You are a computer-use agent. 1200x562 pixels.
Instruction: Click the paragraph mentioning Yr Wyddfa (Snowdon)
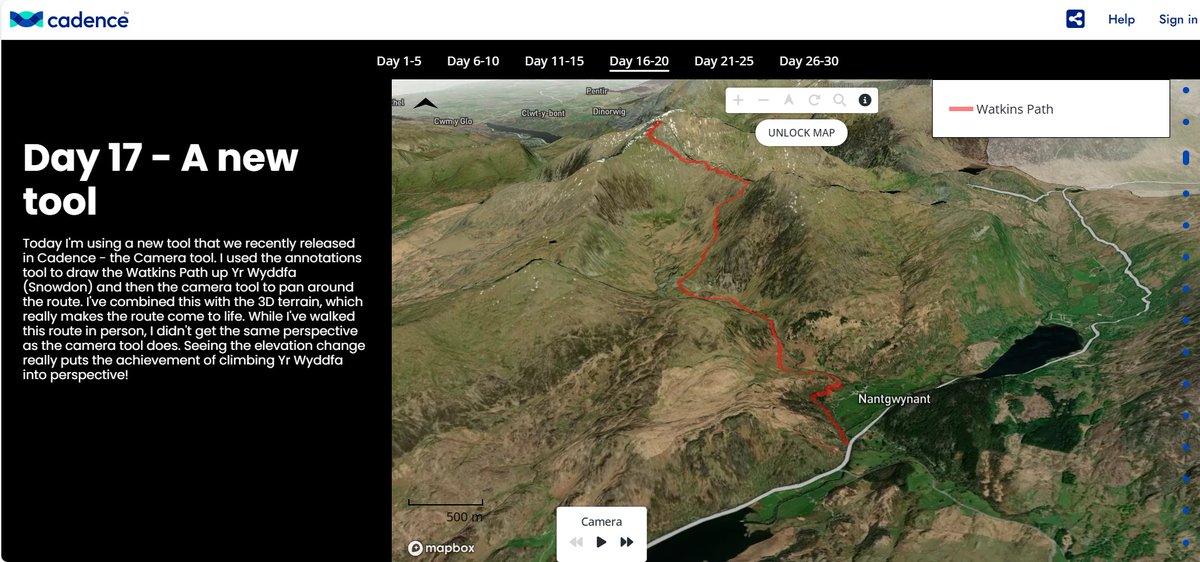click(x=194, y=309)
